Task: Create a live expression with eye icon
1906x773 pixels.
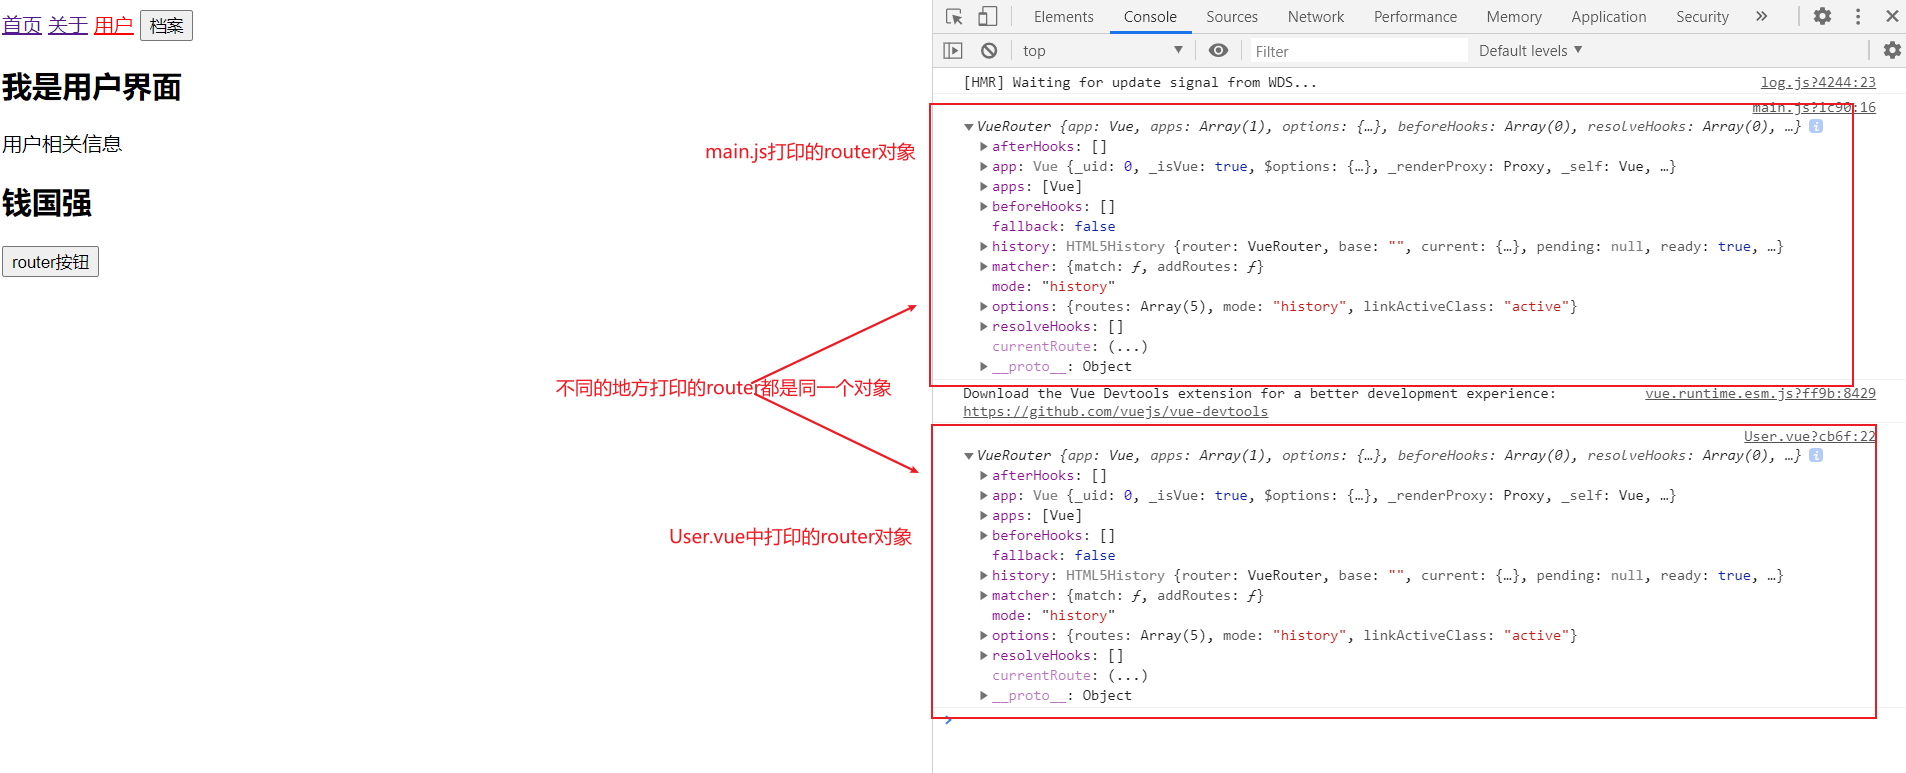Action: tap(1218, 50)
